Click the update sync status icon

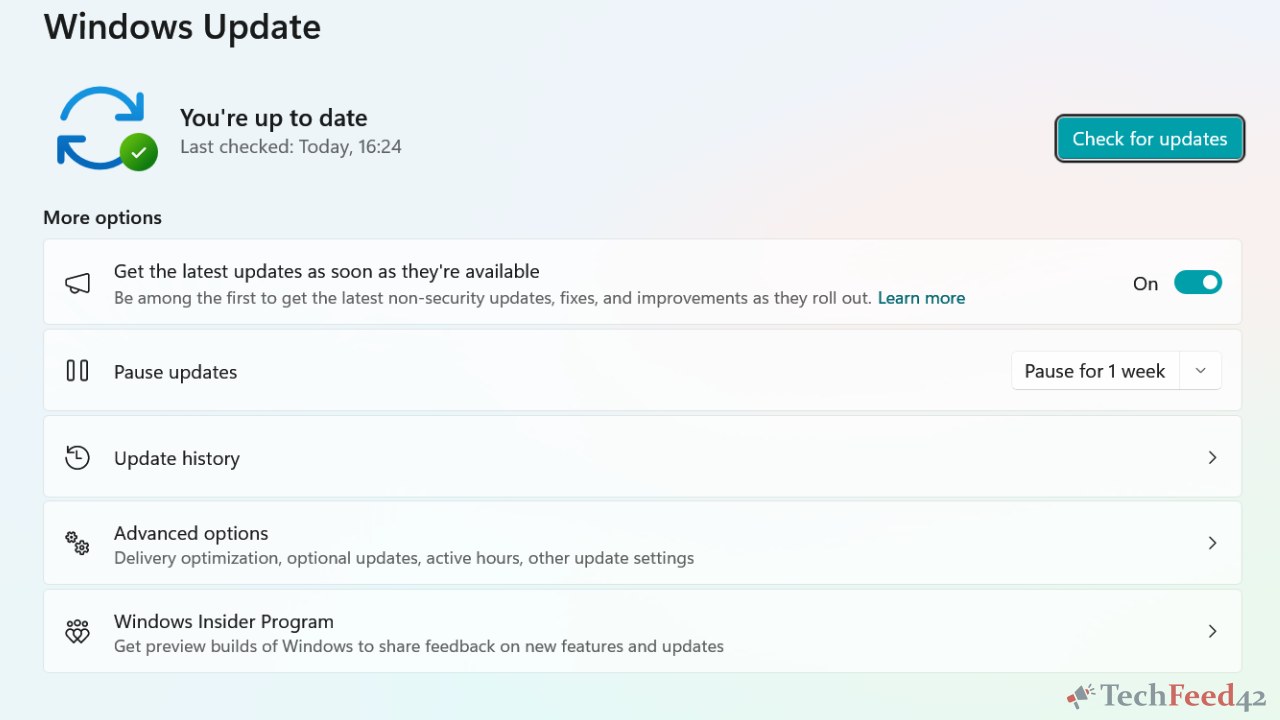click(107, 128)
